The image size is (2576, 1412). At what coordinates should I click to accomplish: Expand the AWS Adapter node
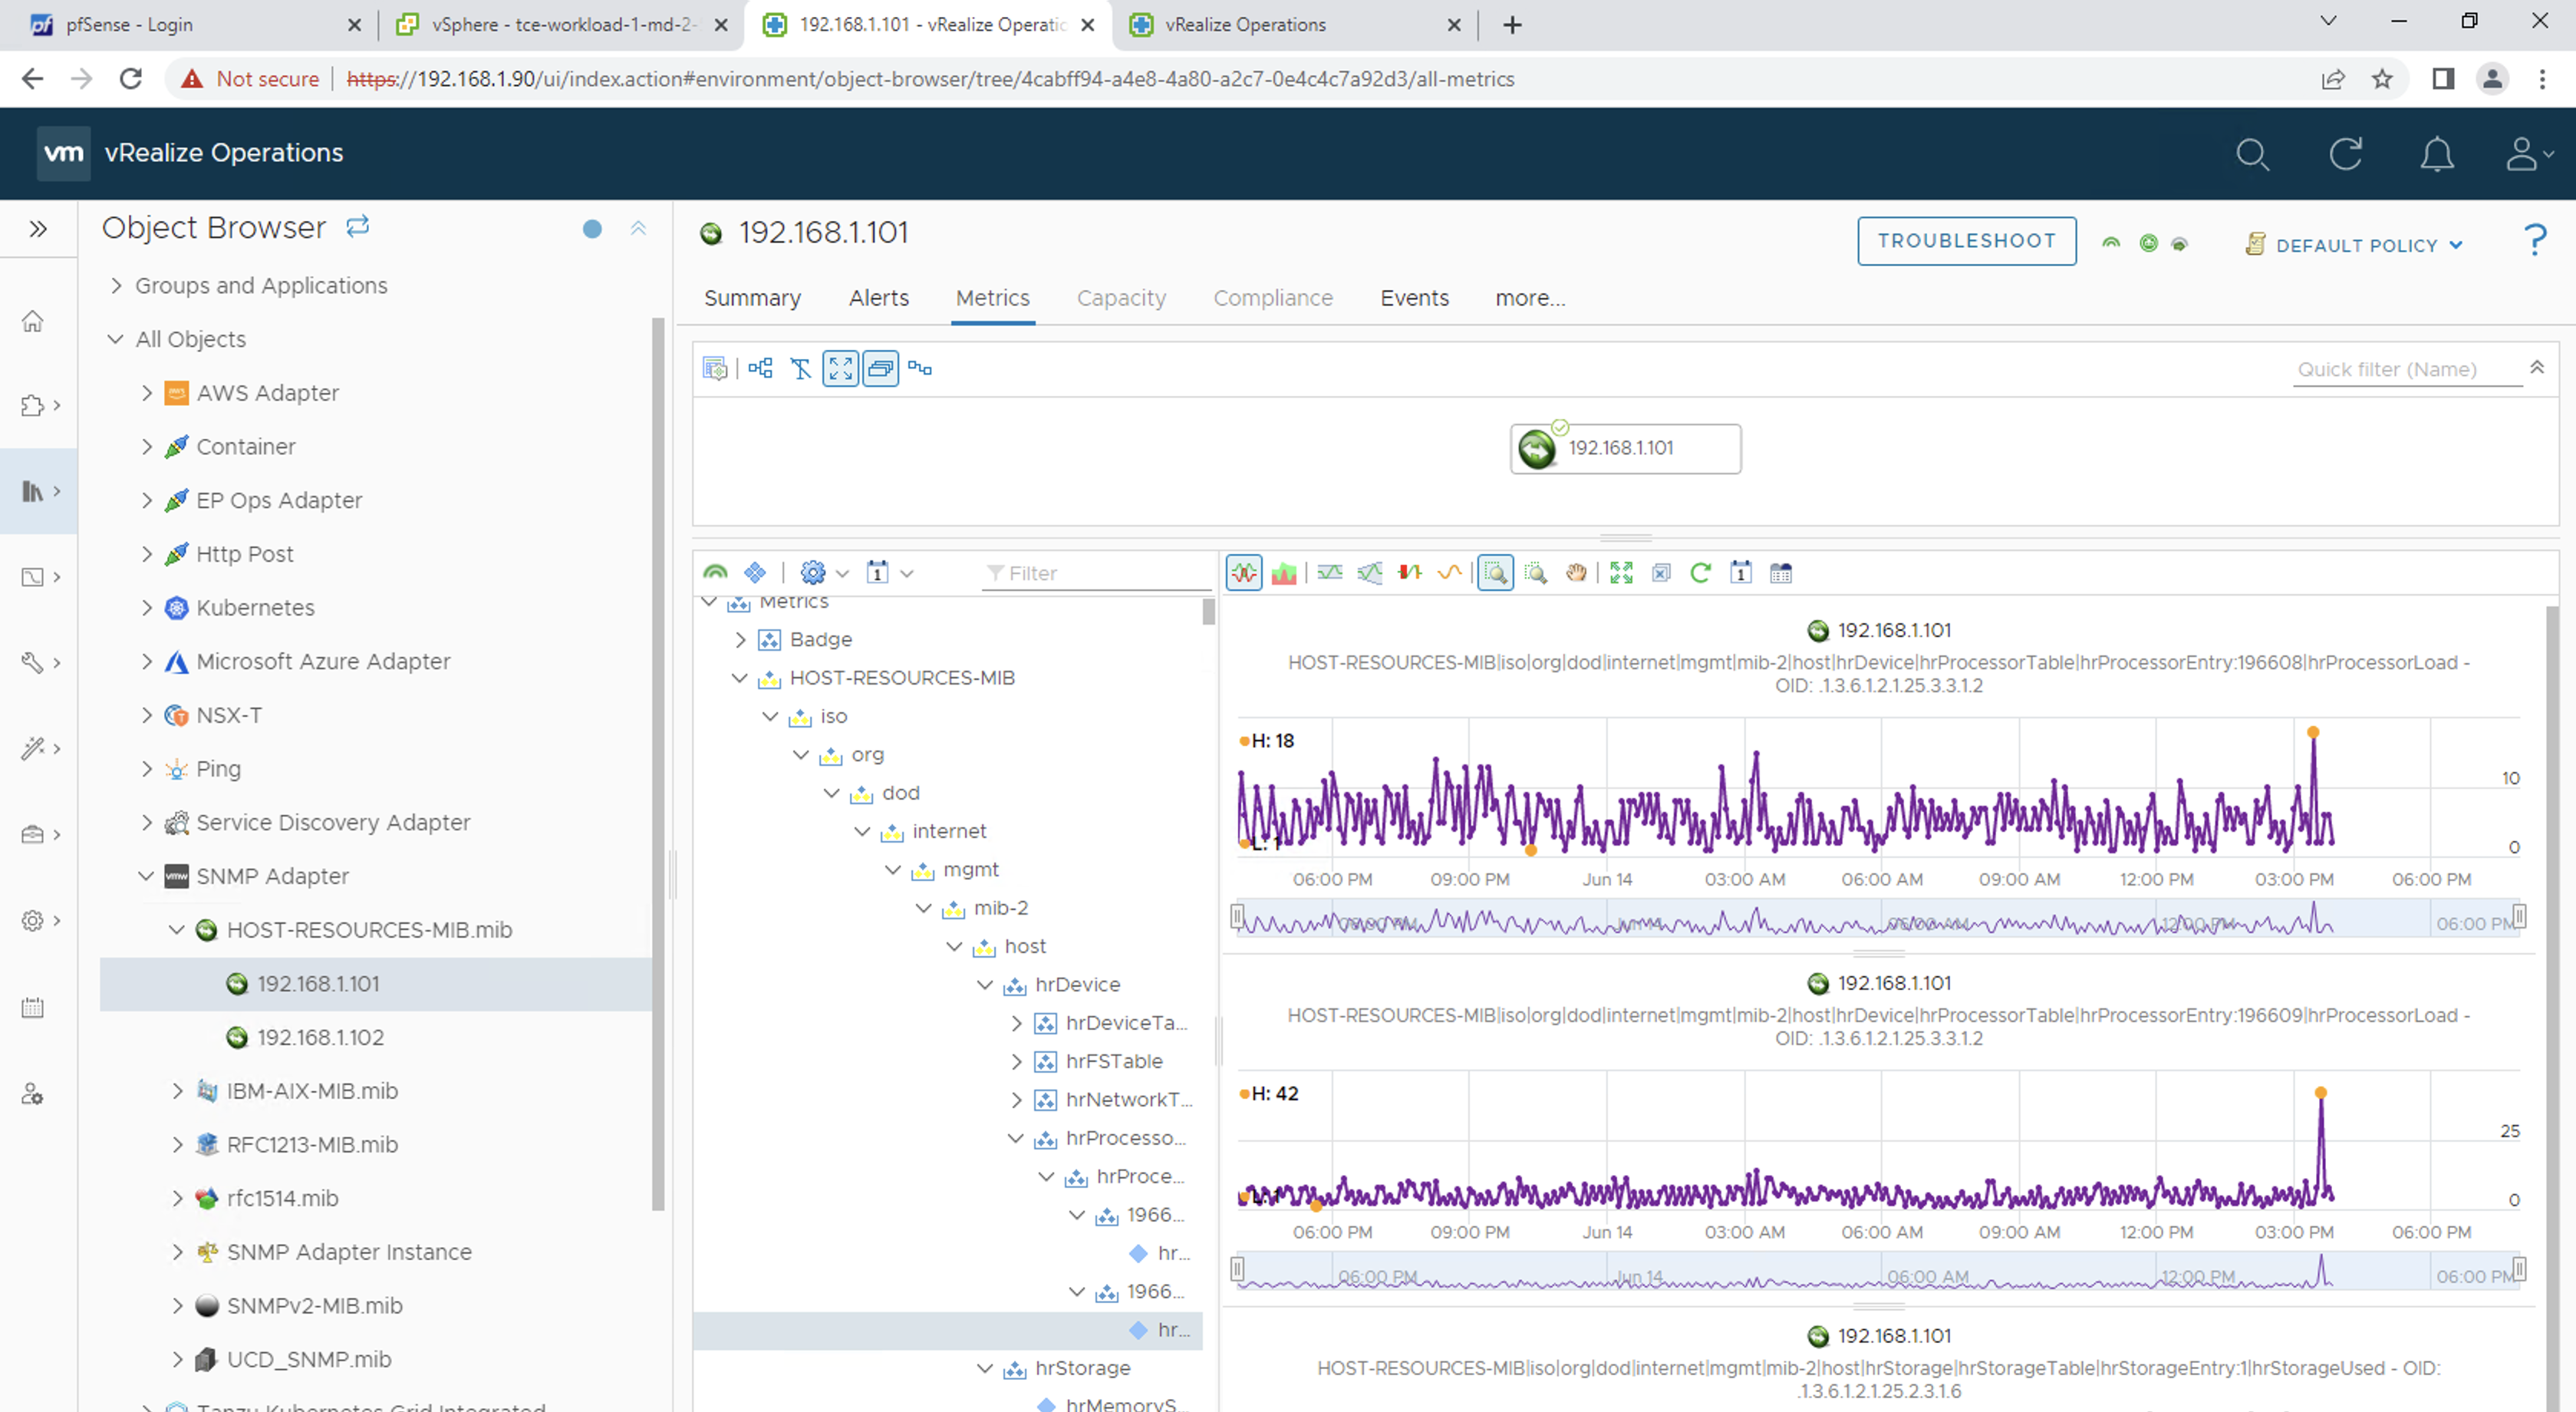(147, 393)
